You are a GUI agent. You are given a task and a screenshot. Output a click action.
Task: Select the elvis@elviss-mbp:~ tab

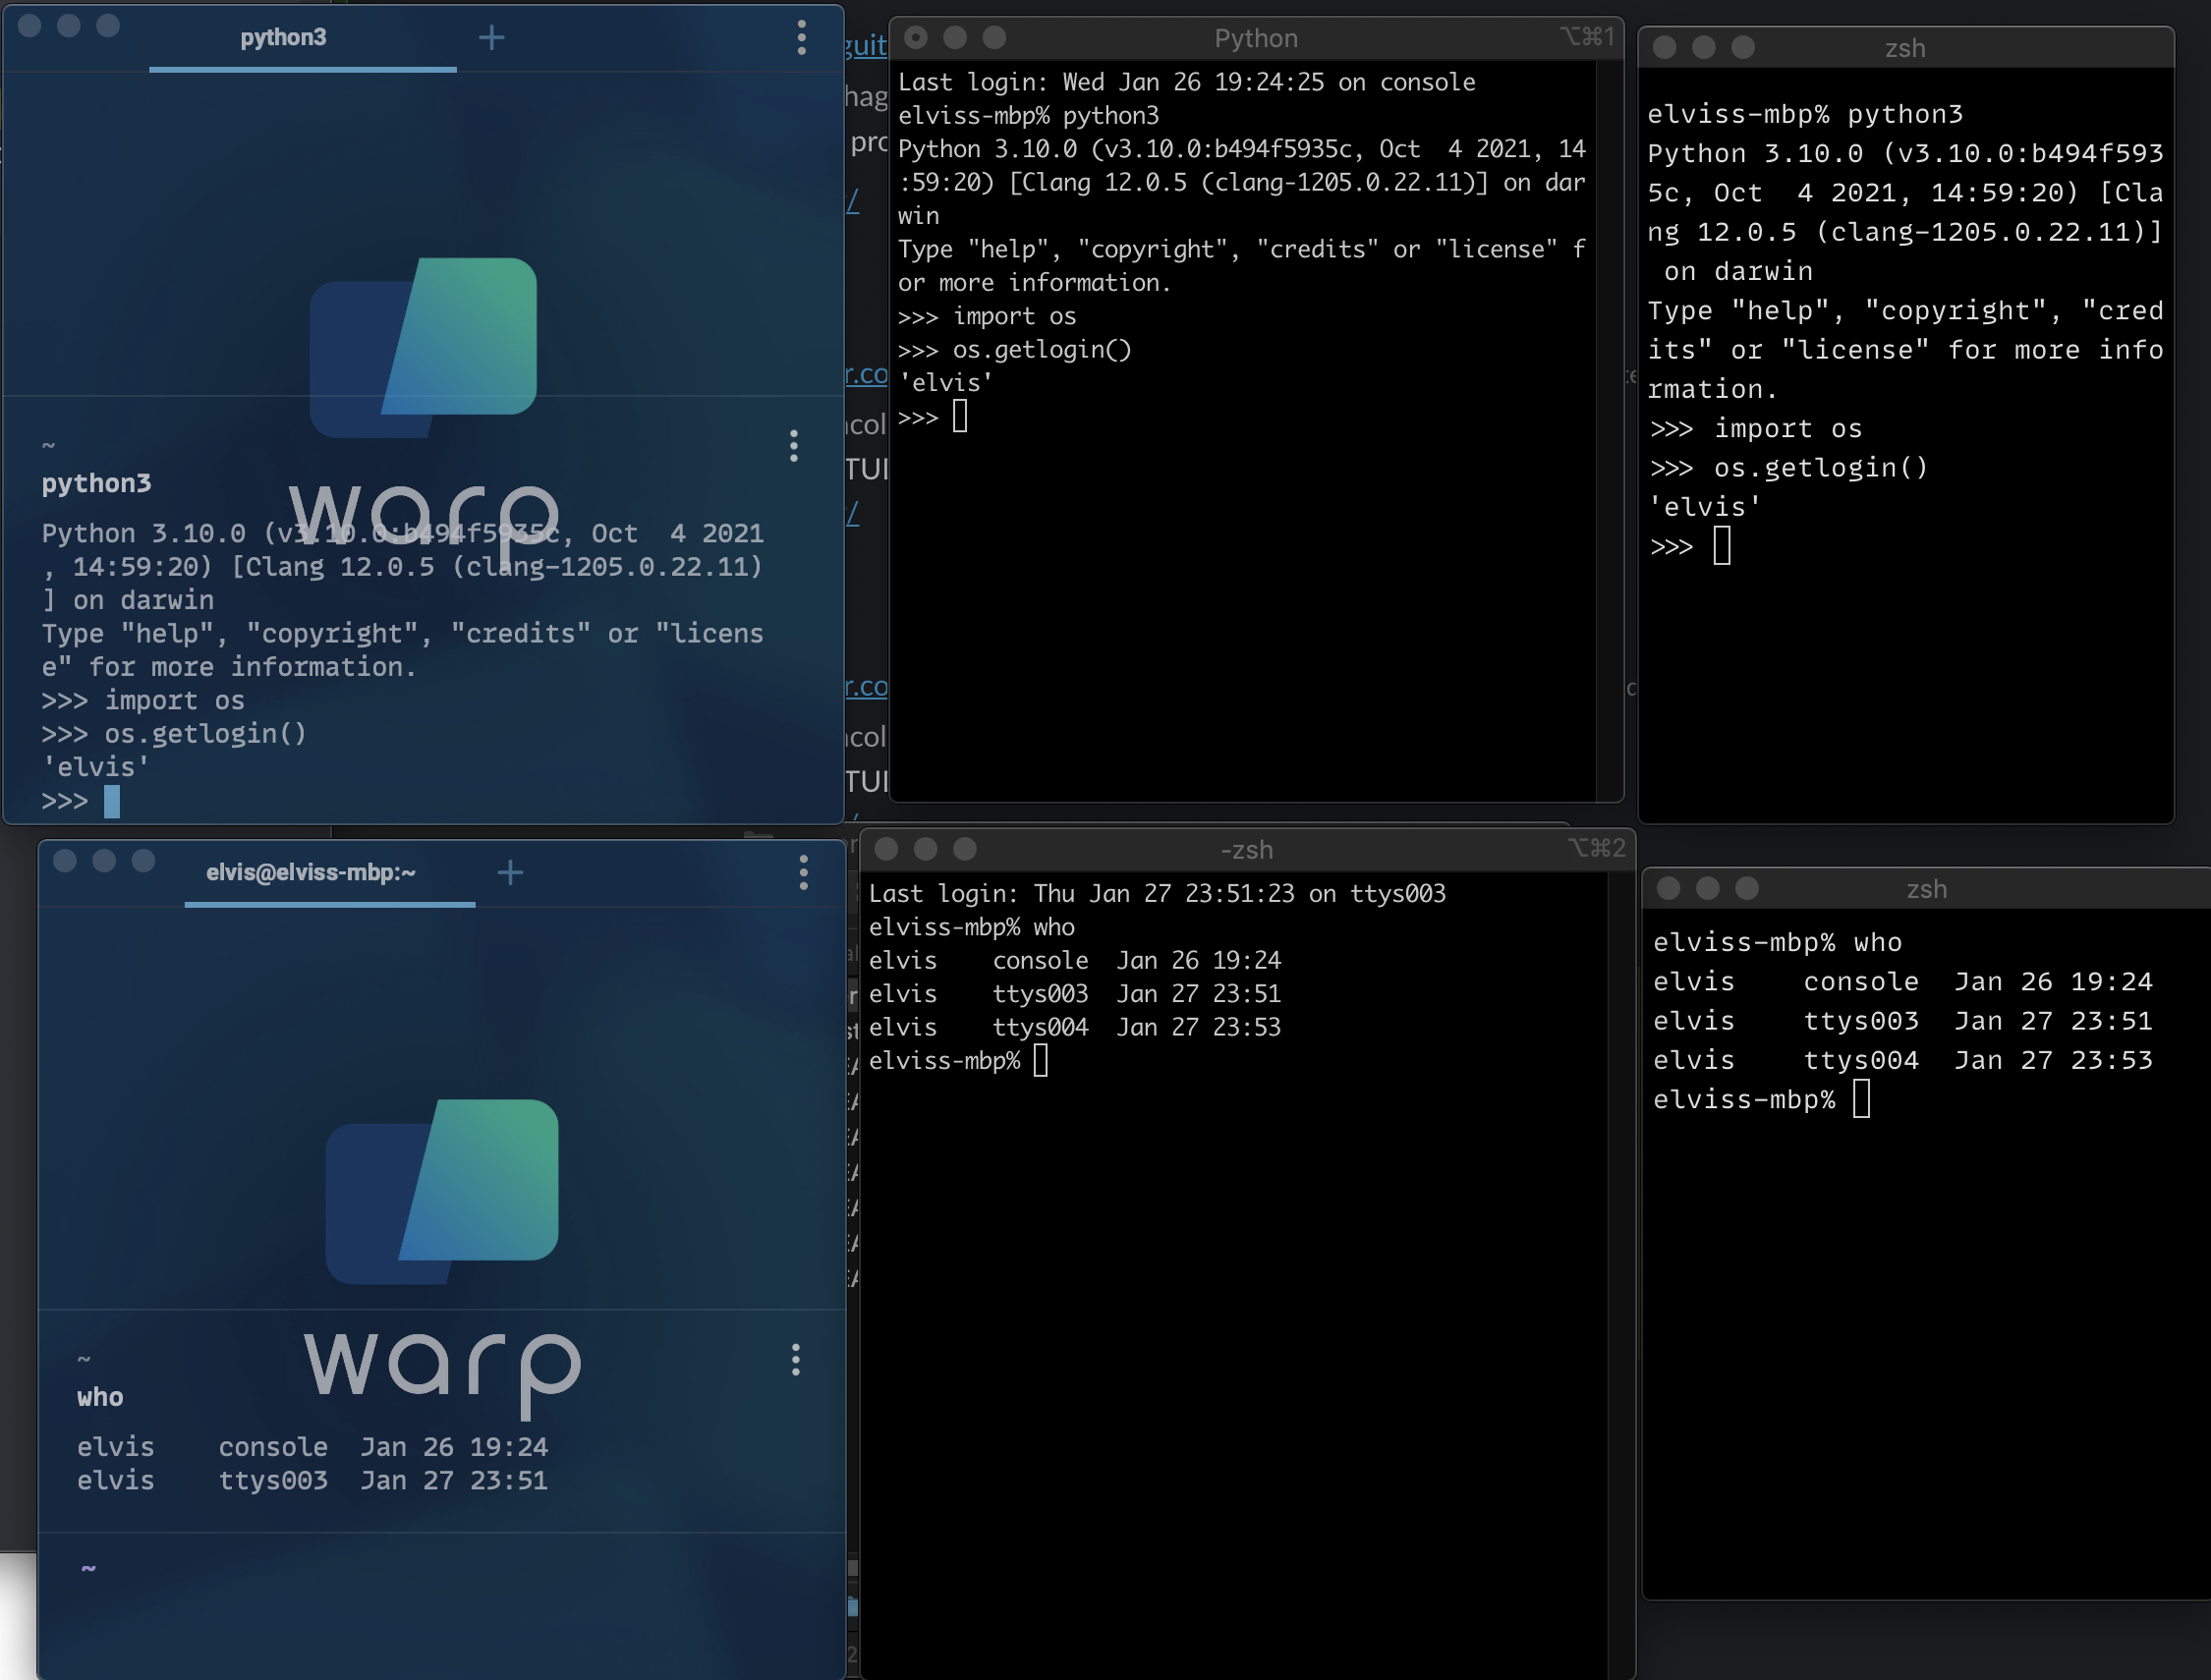311,872
